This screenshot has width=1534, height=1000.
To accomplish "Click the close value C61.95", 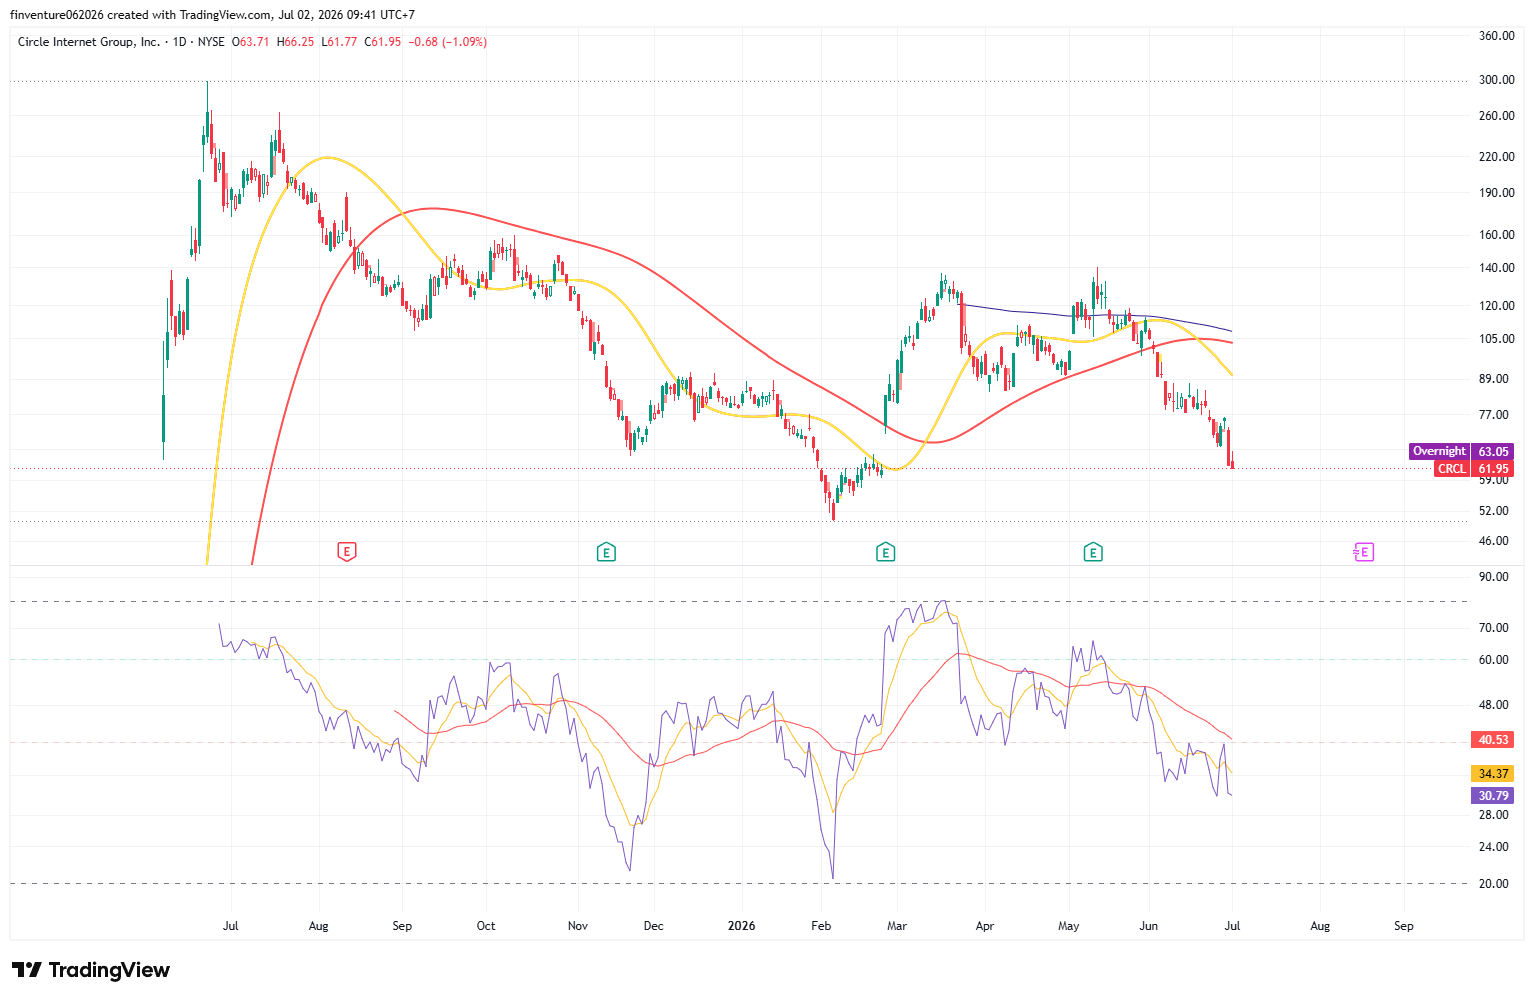I will point(383,42).
